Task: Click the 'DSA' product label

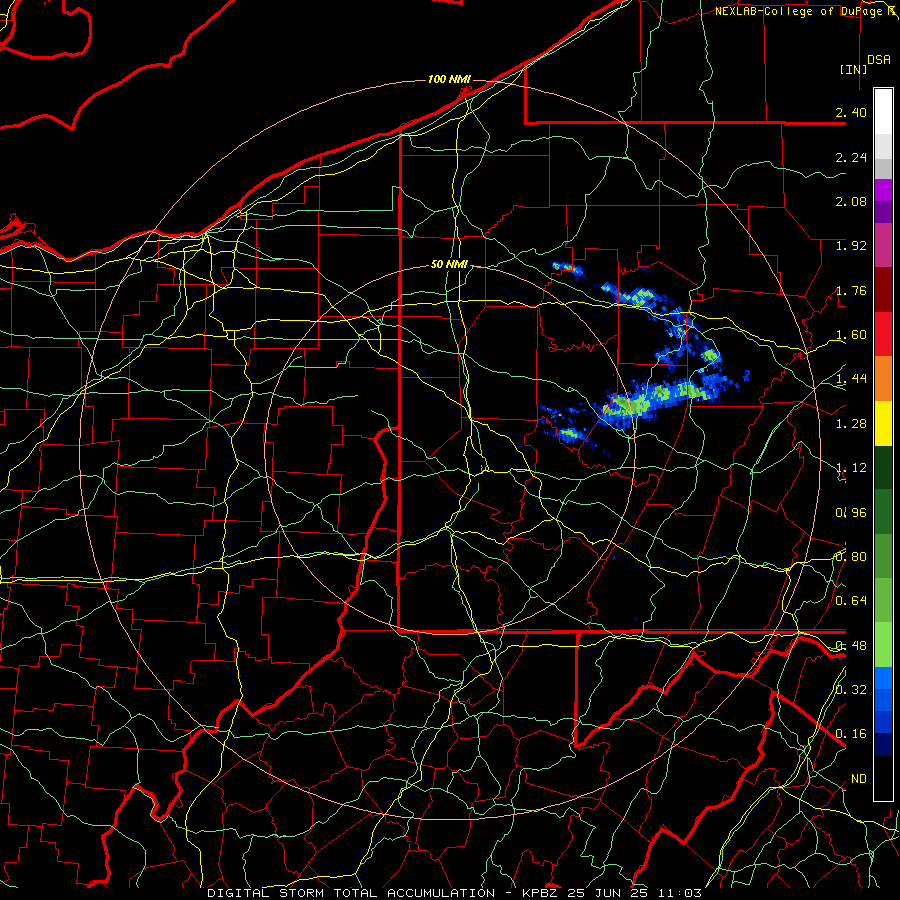Action: coord(879,60)
